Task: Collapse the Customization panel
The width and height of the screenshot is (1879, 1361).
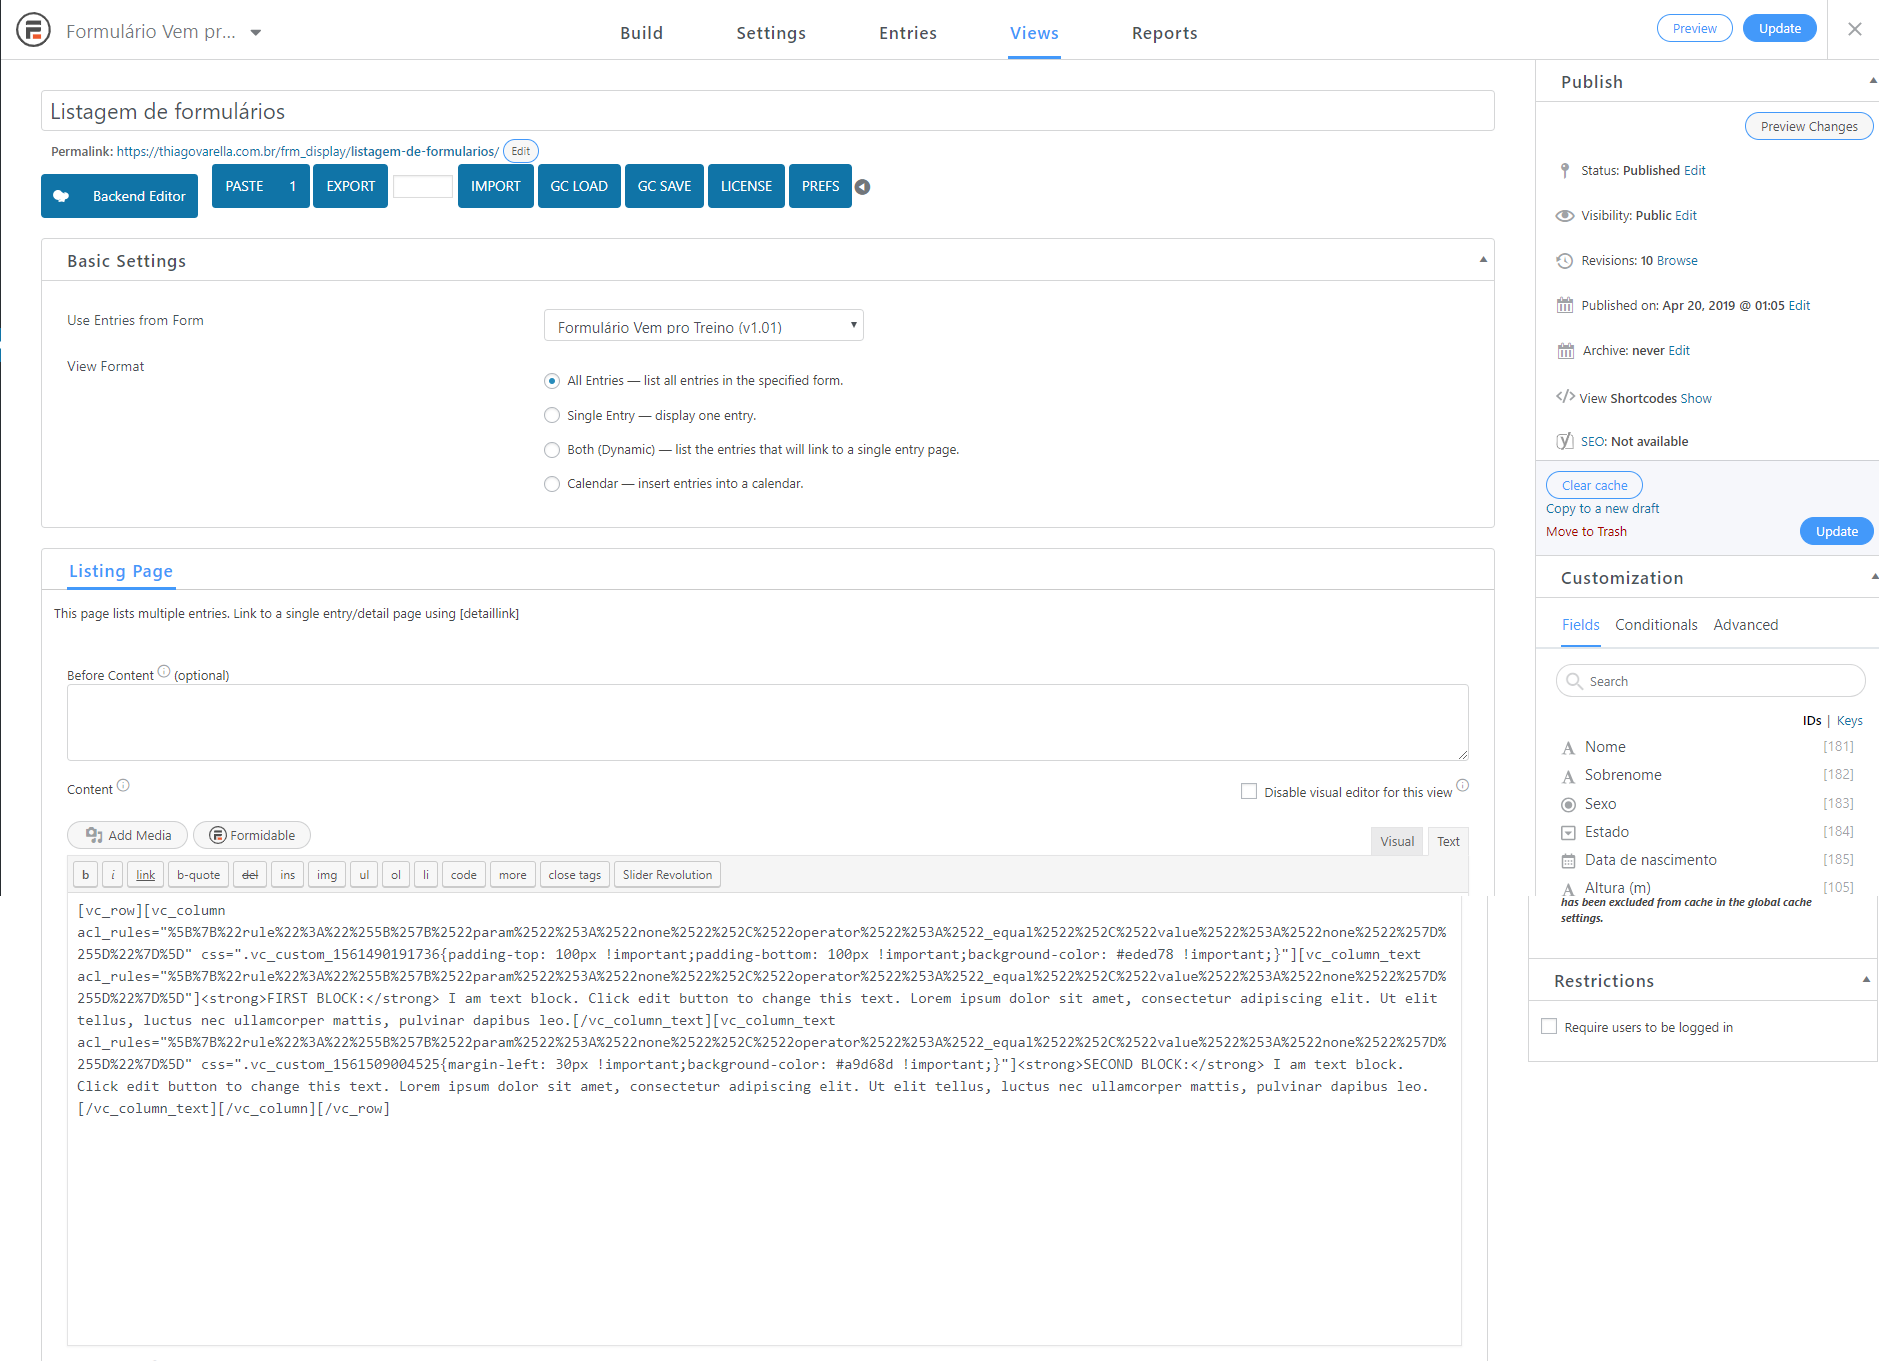Action: coord(1874,577)
